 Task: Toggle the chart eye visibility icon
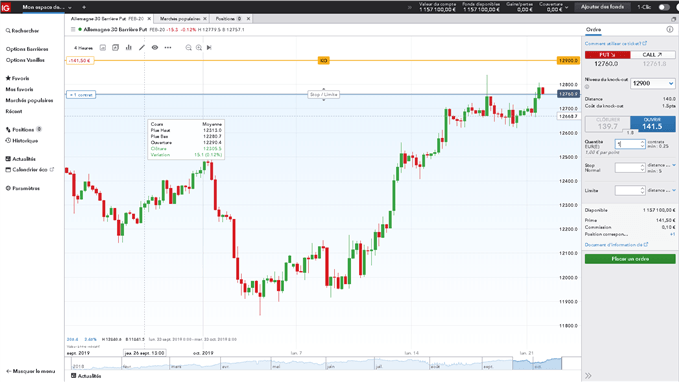[155, 48]
